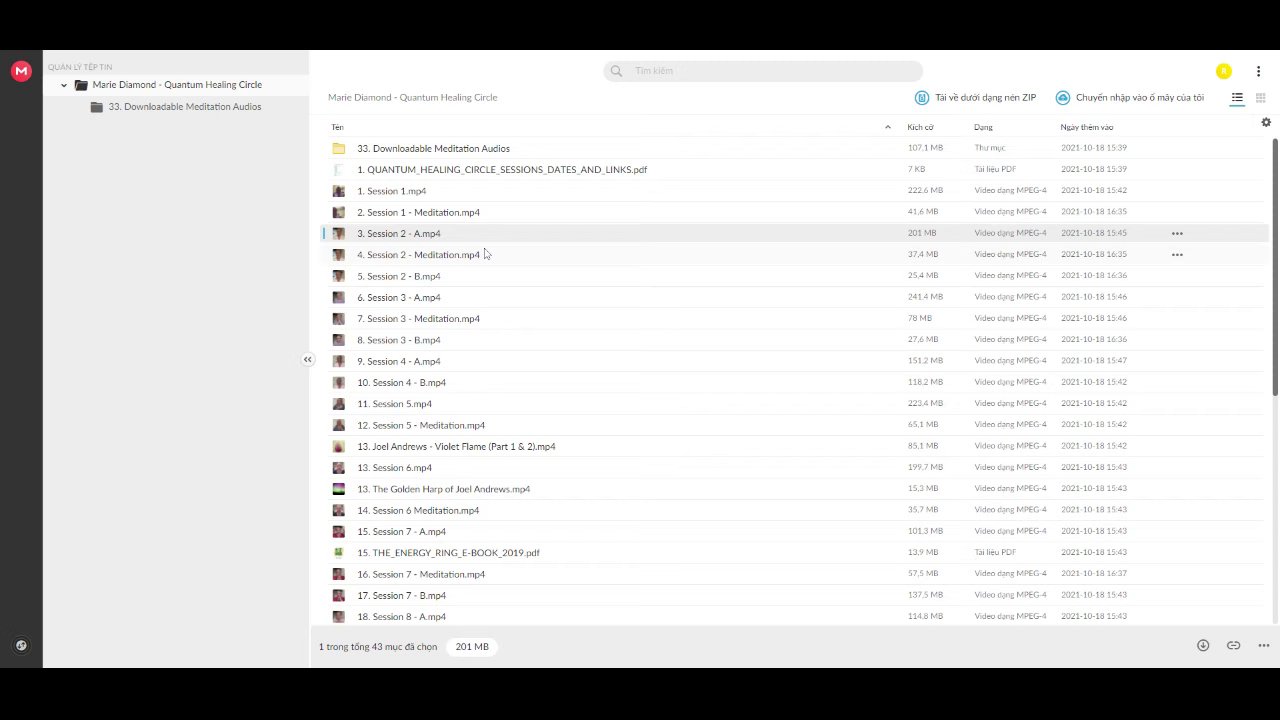Viewport: 1280px width, 720px height.
Task: Click the thumbnail of 13. The Golden Harp of Joel Andrews.mp4
Action: [x=339, y=489]
